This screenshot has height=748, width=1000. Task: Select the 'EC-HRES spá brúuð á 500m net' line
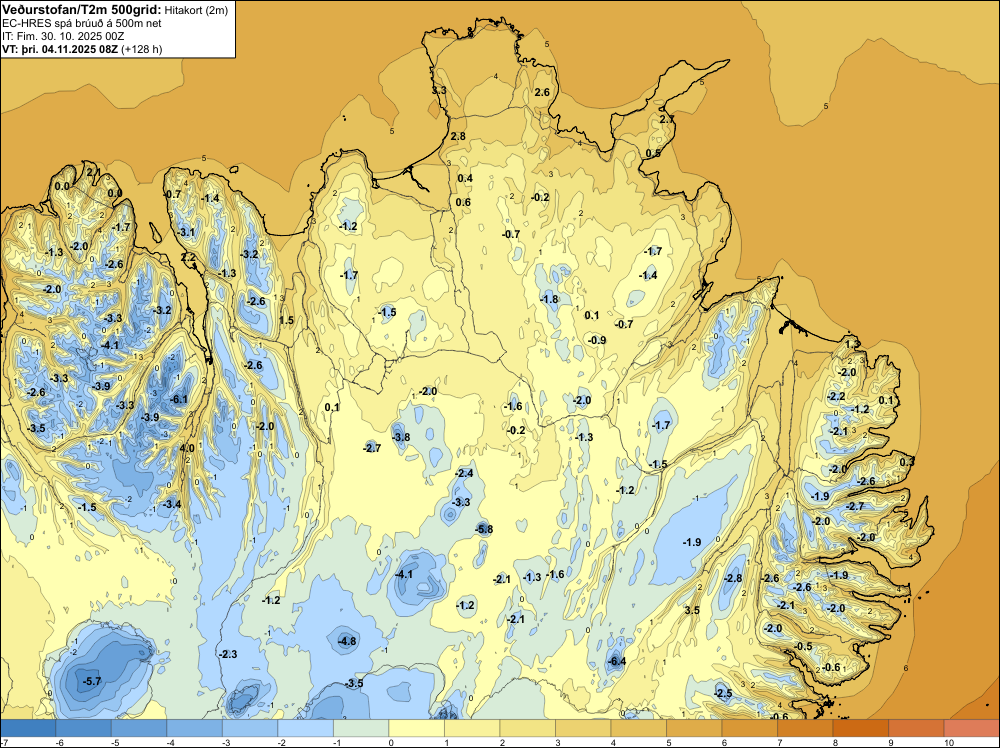[82, 23]
